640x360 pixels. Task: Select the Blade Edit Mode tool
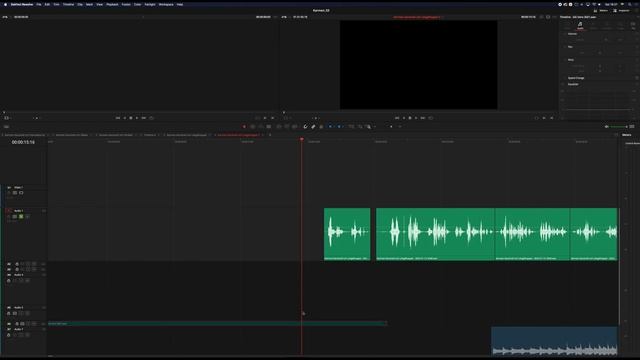(x=269, y=127)
